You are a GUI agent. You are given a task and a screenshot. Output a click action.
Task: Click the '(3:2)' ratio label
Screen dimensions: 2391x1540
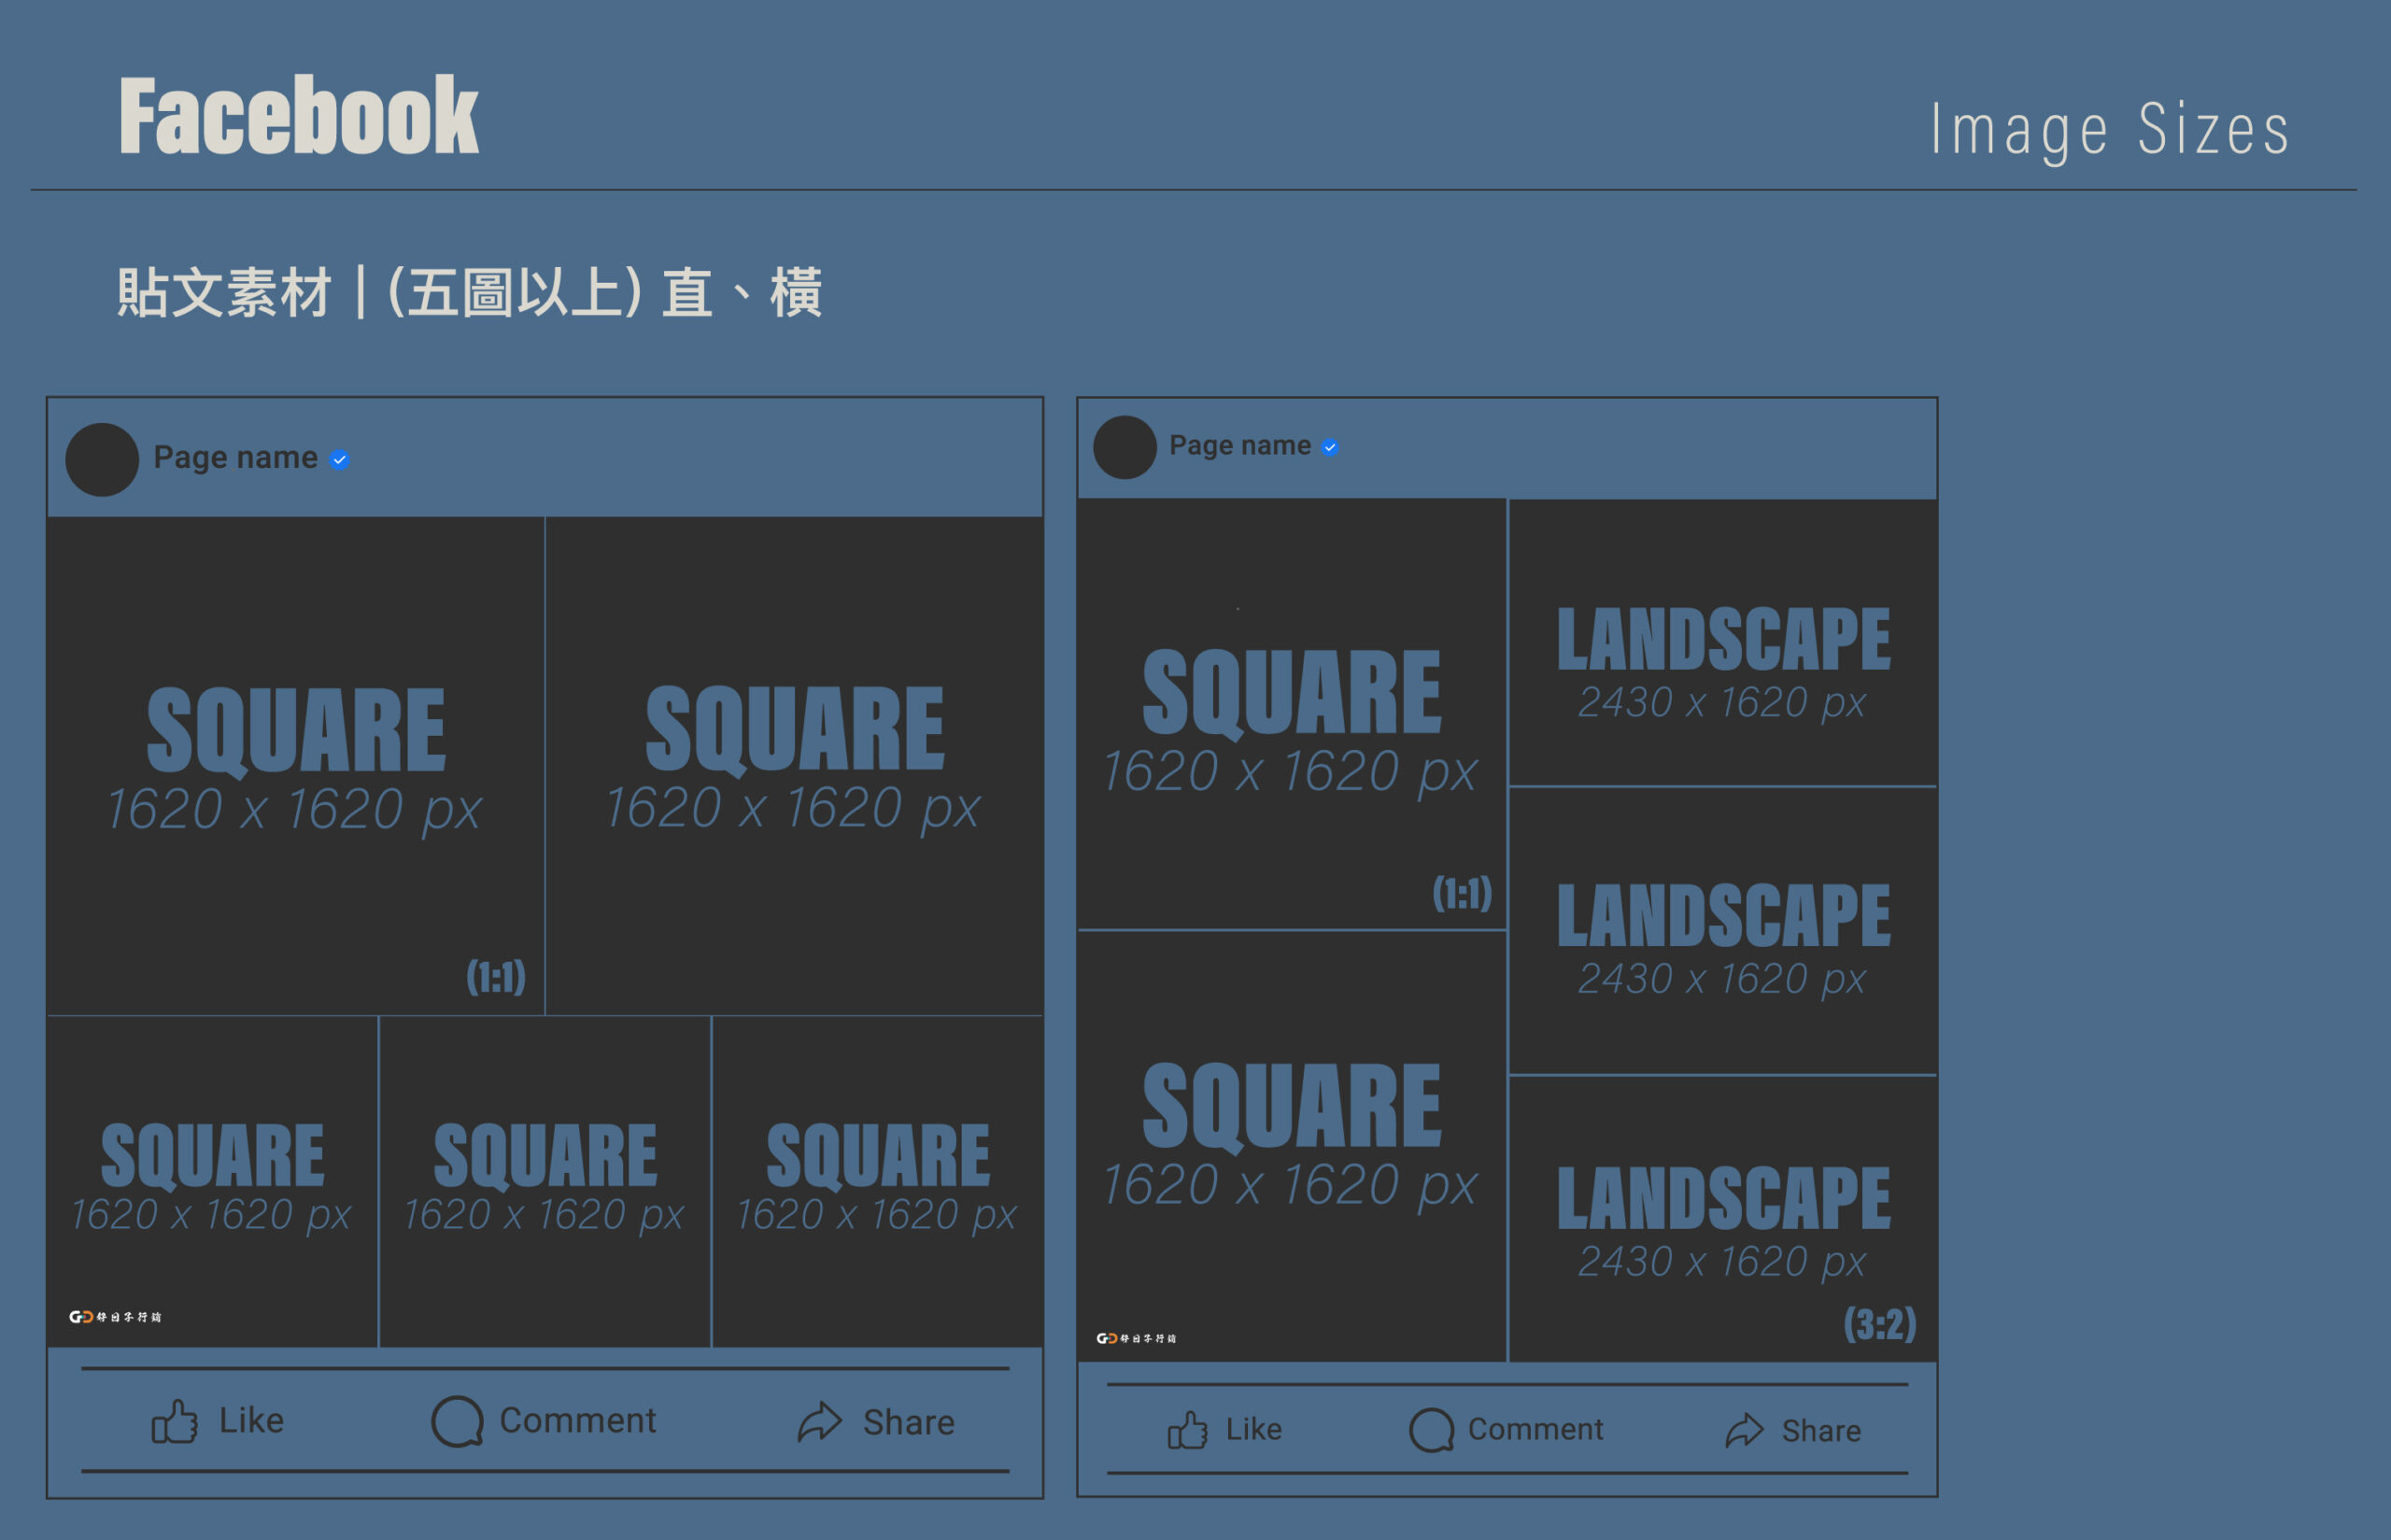coord(1880,1324)
